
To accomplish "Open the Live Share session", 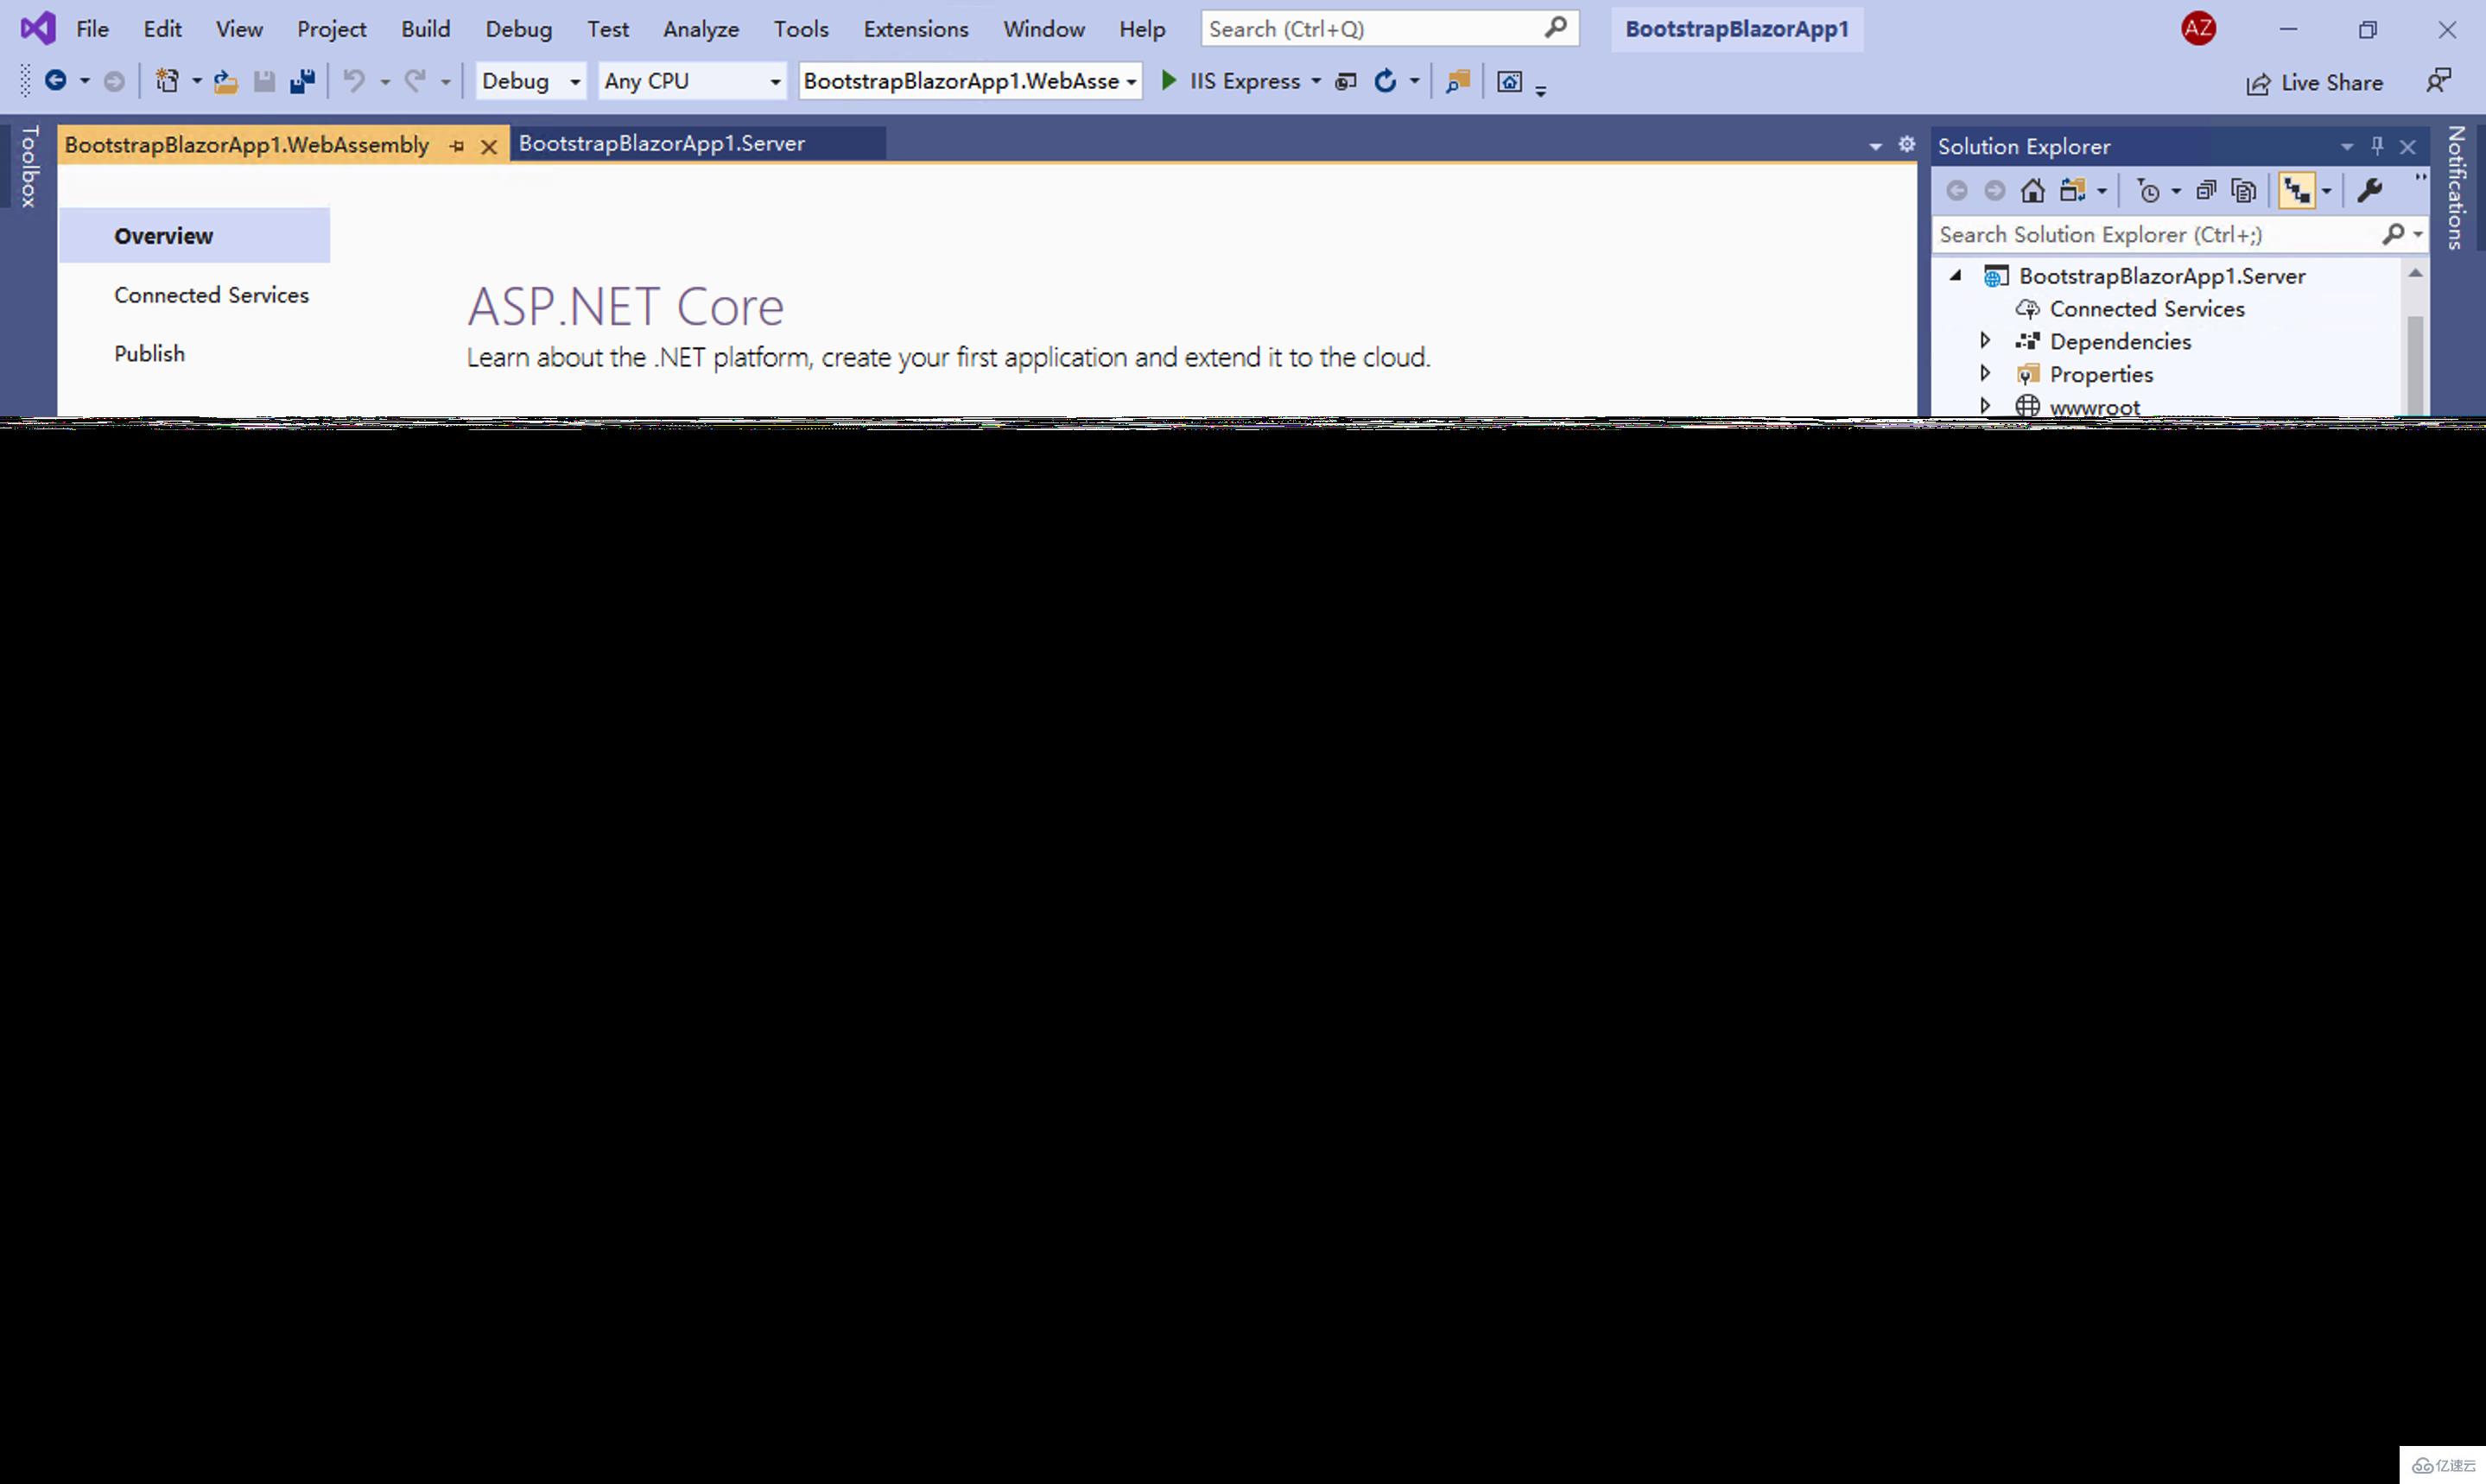I will tap(2314, 83).
